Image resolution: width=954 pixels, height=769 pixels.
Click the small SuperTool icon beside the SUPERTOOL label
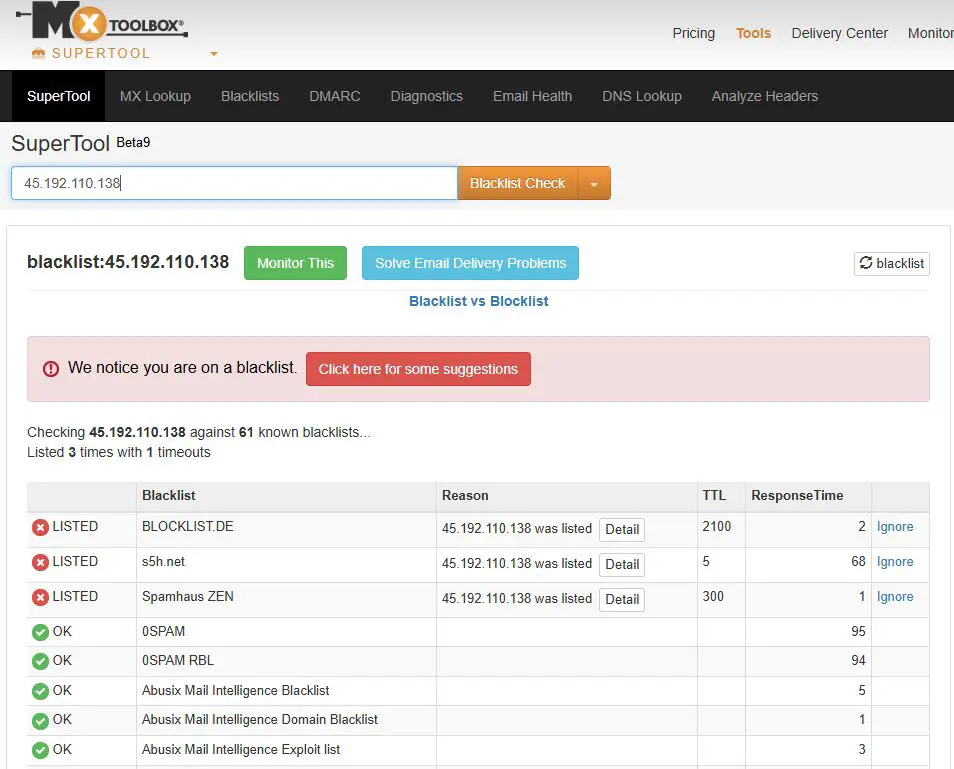(x=38, y=54)
